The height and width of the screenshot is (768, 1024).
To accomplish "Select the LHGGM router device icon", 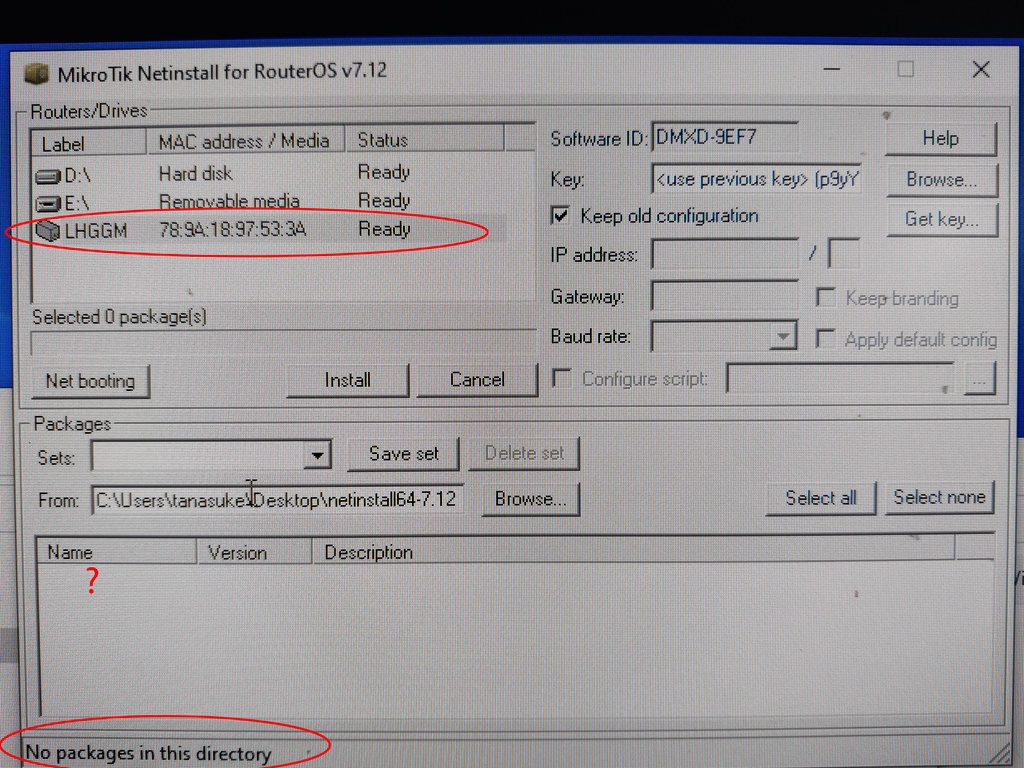I will click(48, 231).
